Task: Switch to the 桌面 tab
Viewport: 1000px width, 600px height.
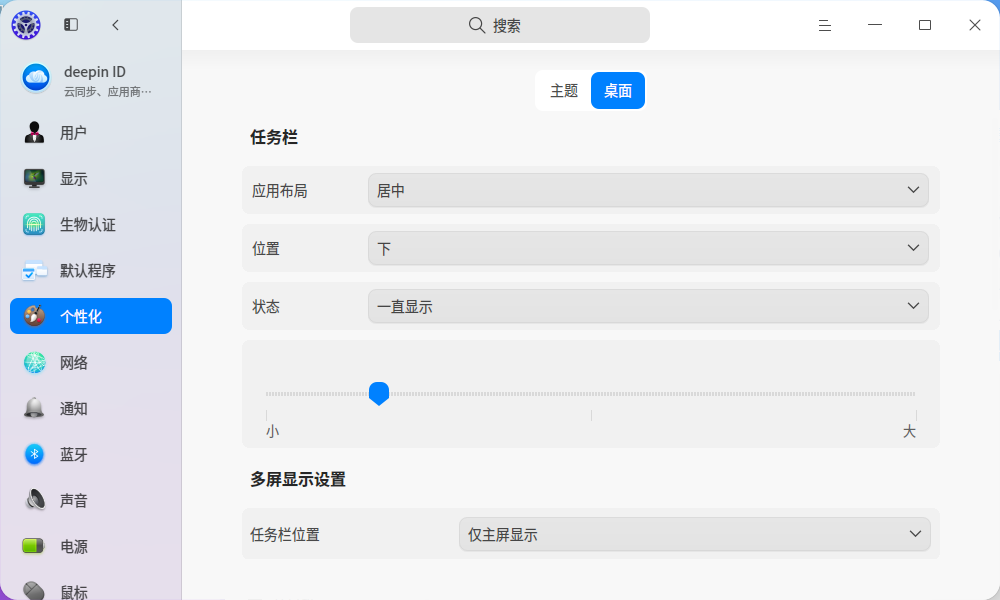Action: [x=618, y=91]
